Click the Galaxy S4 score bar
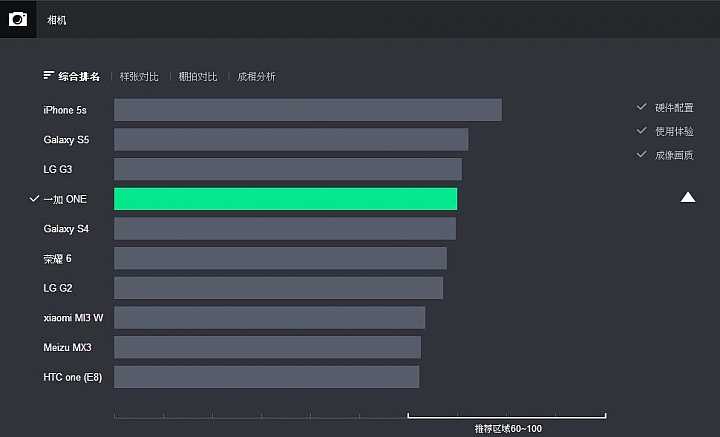 coord(285,229)
